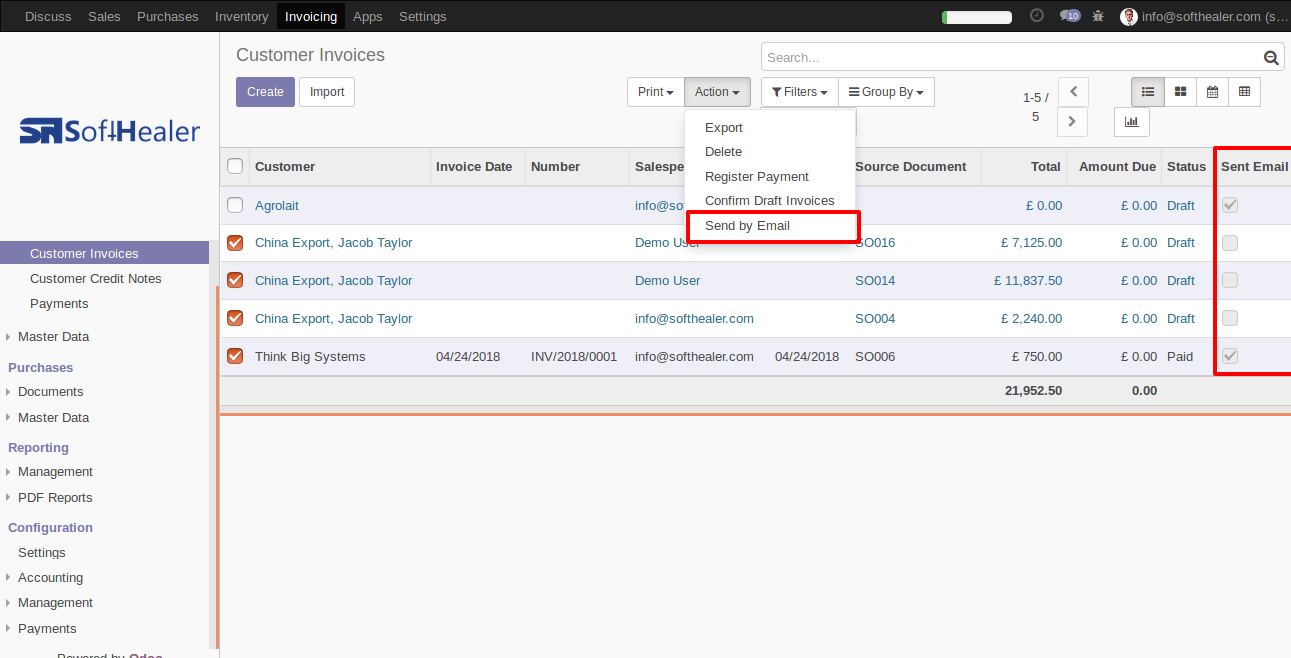Screen dimensions: 1291x658
Task: Open the Group By dropdown
Action: click(886, 92)
